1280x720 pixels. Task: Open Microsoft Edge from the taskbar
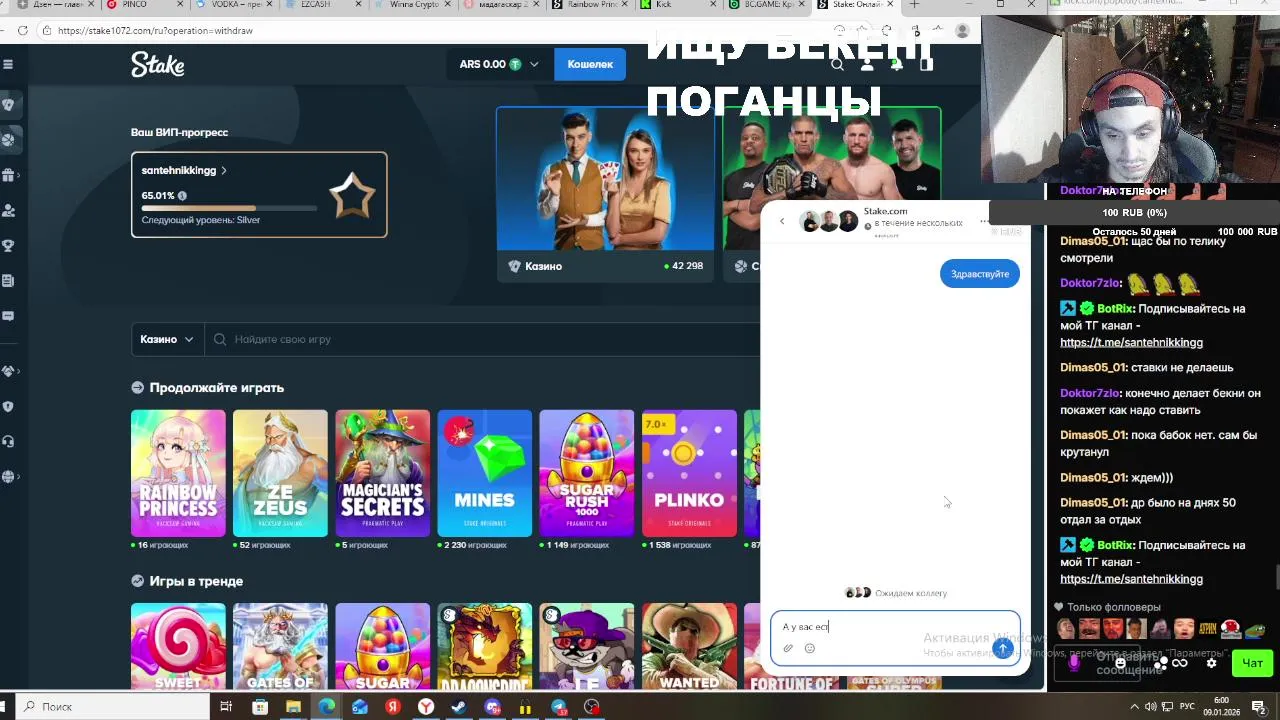(327, 707)
